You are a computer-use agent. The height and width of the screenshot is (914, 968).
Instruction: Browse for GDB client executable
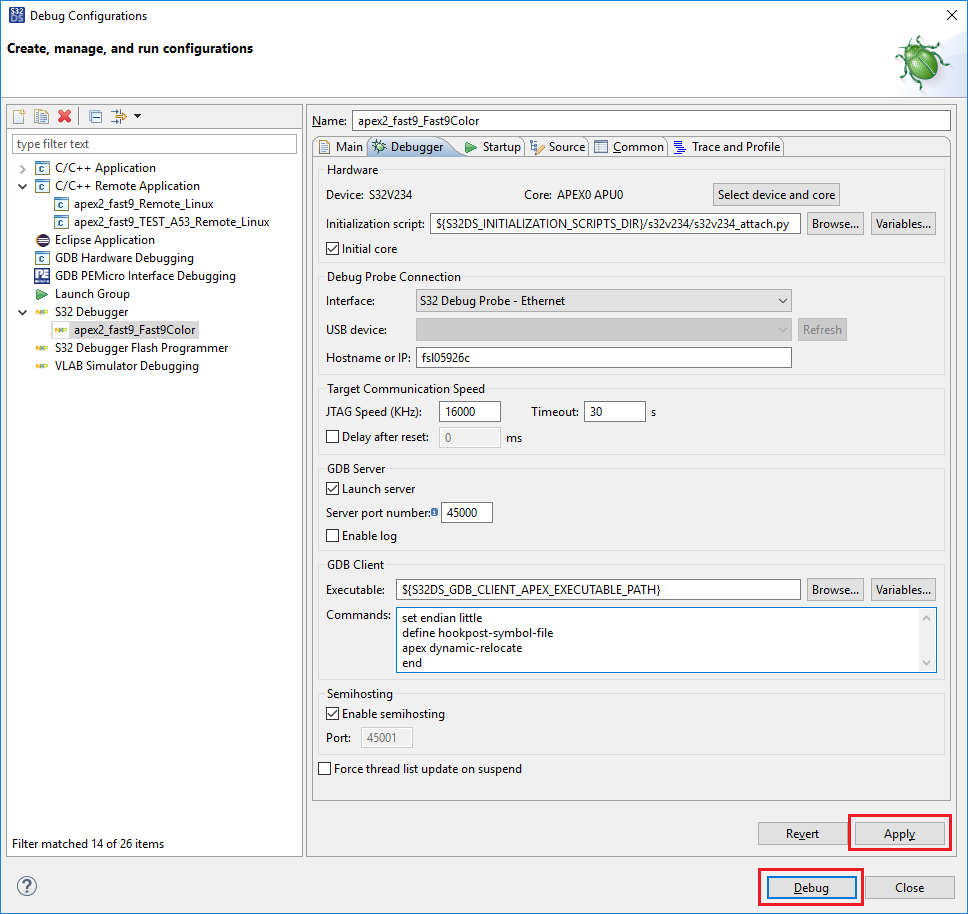[835, 590]
